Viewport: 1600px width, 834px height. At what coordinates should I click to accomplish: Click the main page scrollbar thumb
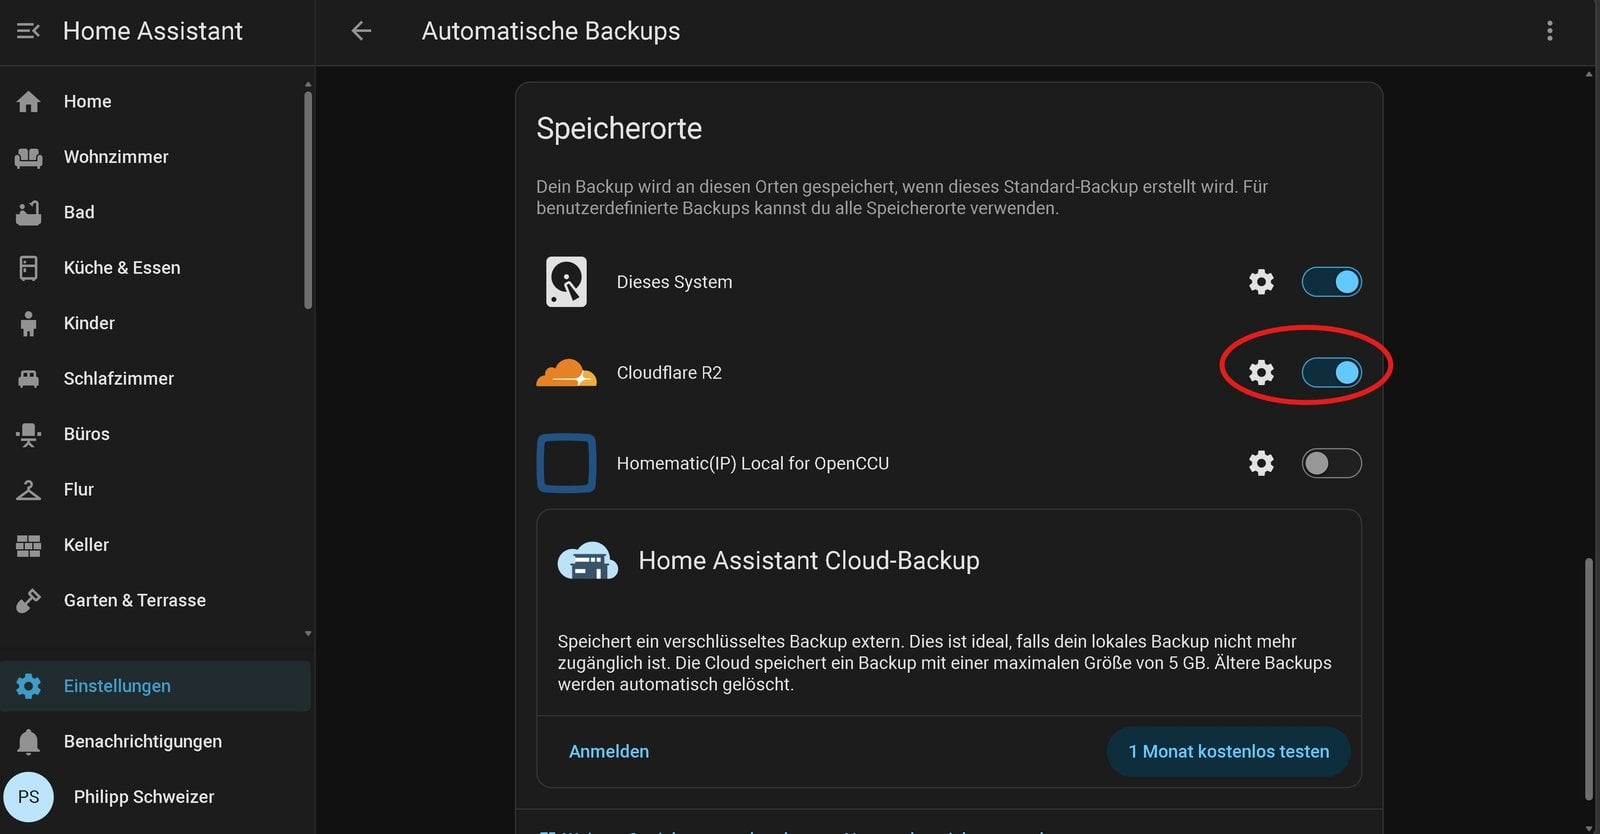[1589, 680]
